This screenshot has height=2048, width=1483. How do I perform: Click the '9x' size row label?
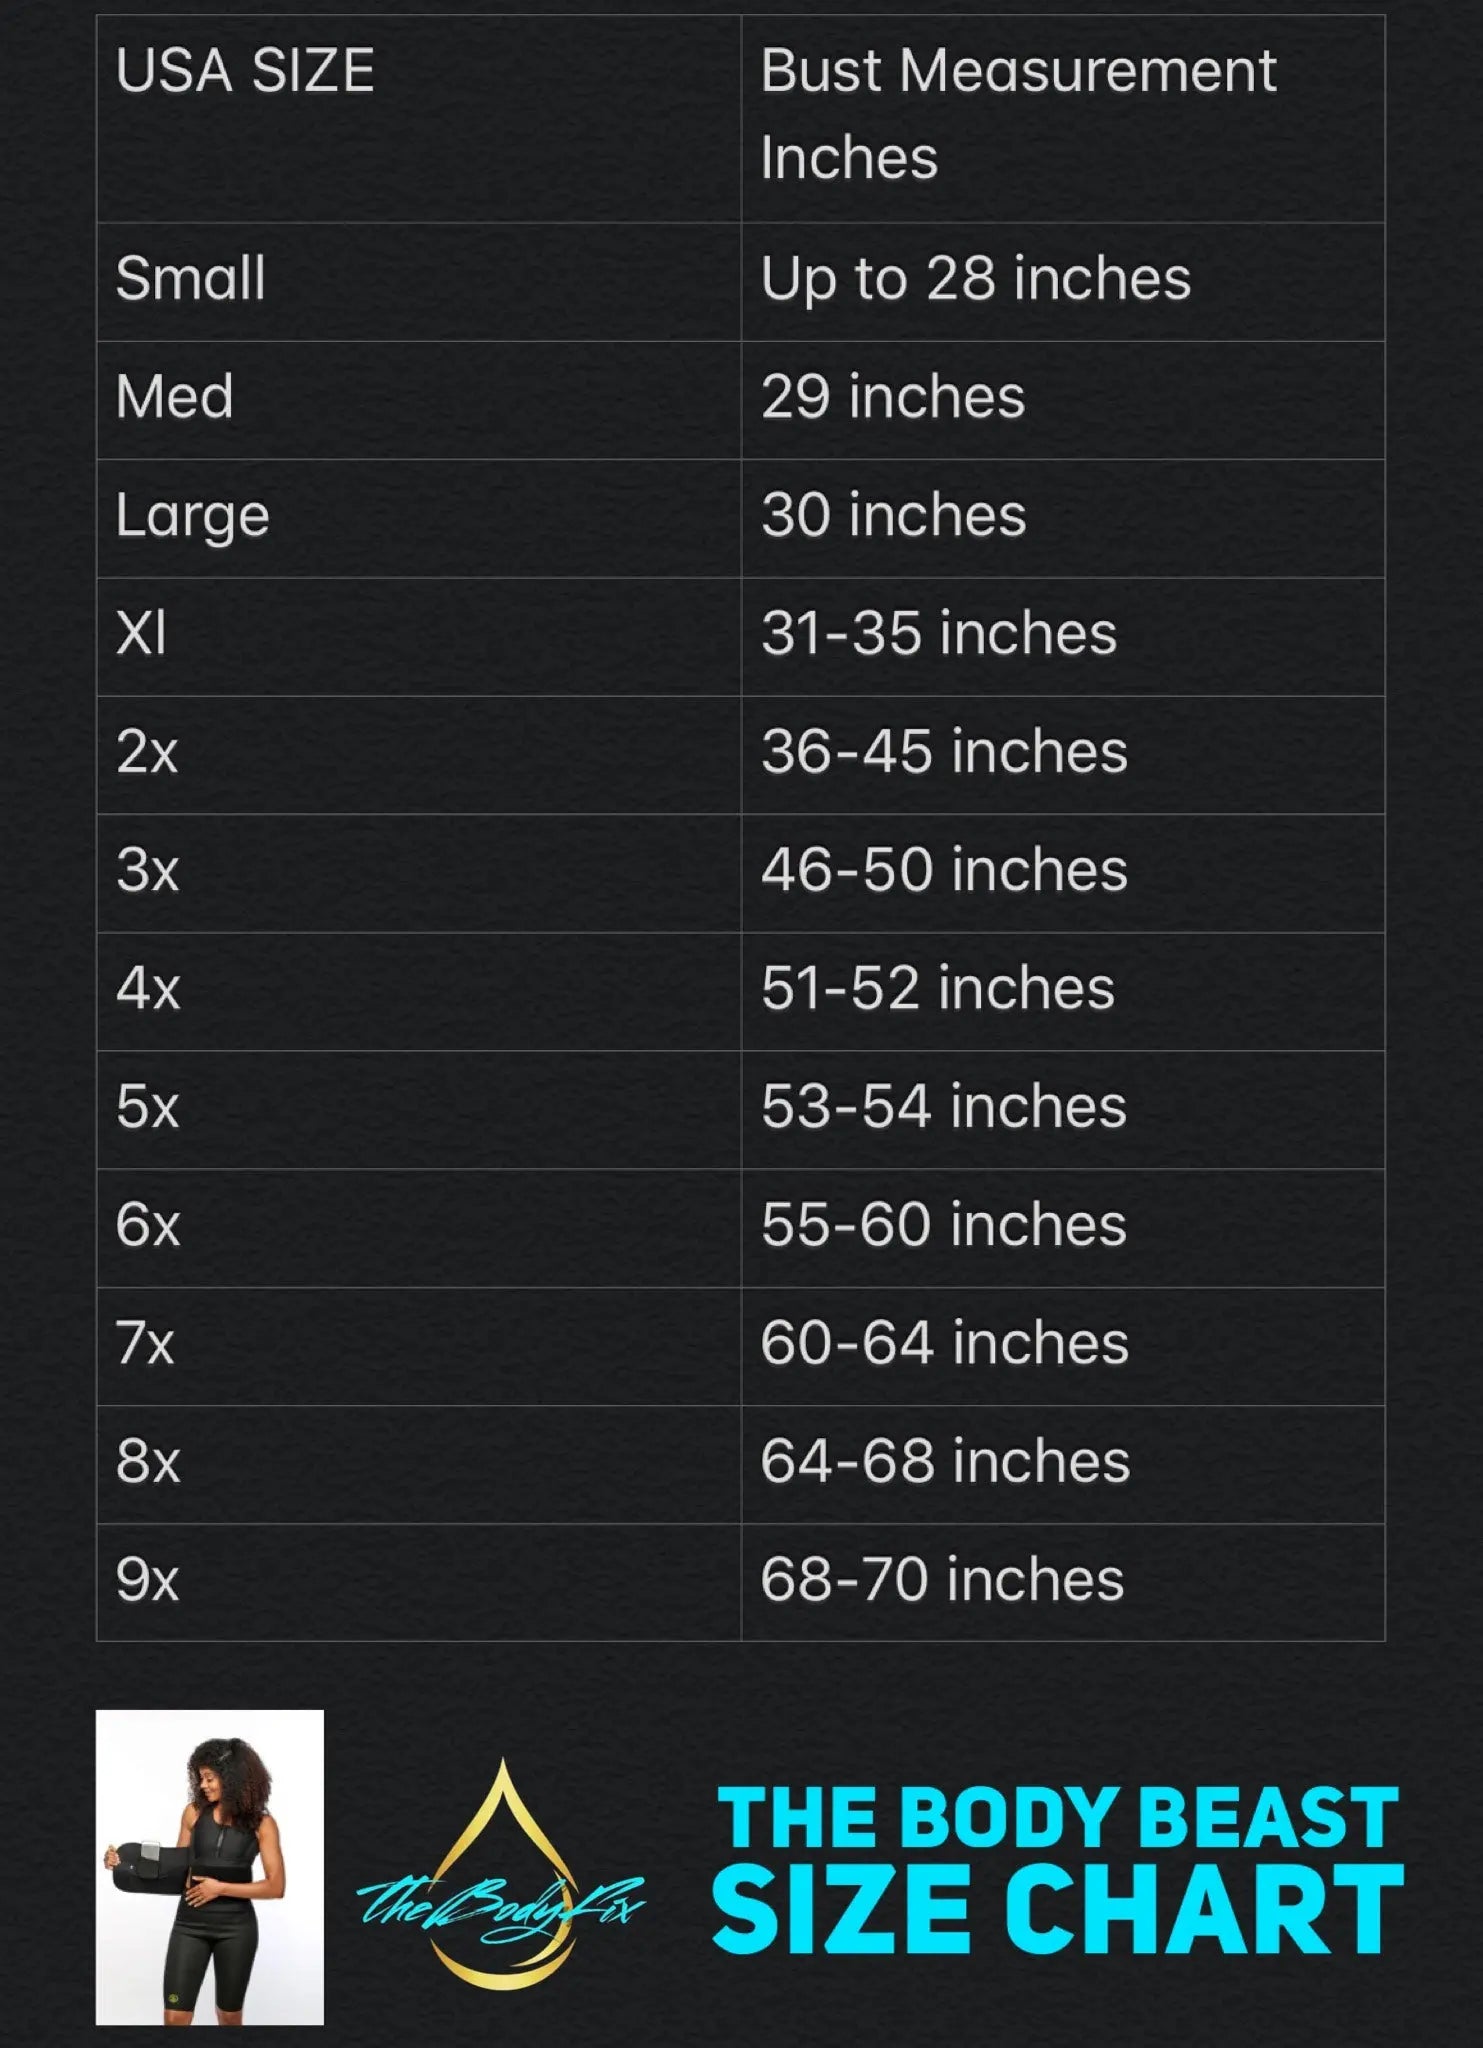coord(147,1579)
